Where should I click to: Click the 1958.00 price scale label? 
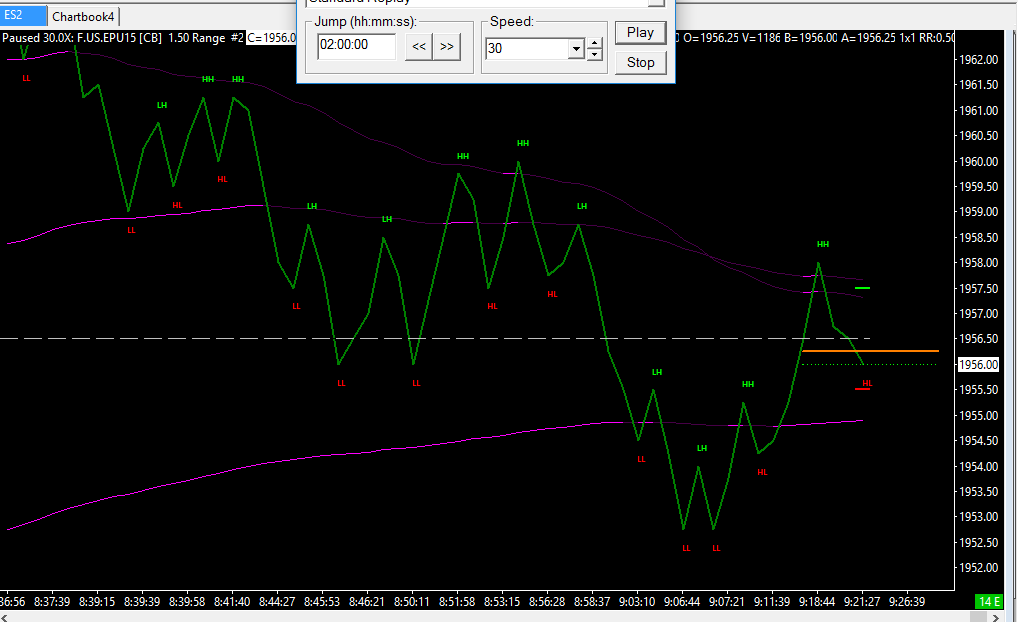[979, 263]
